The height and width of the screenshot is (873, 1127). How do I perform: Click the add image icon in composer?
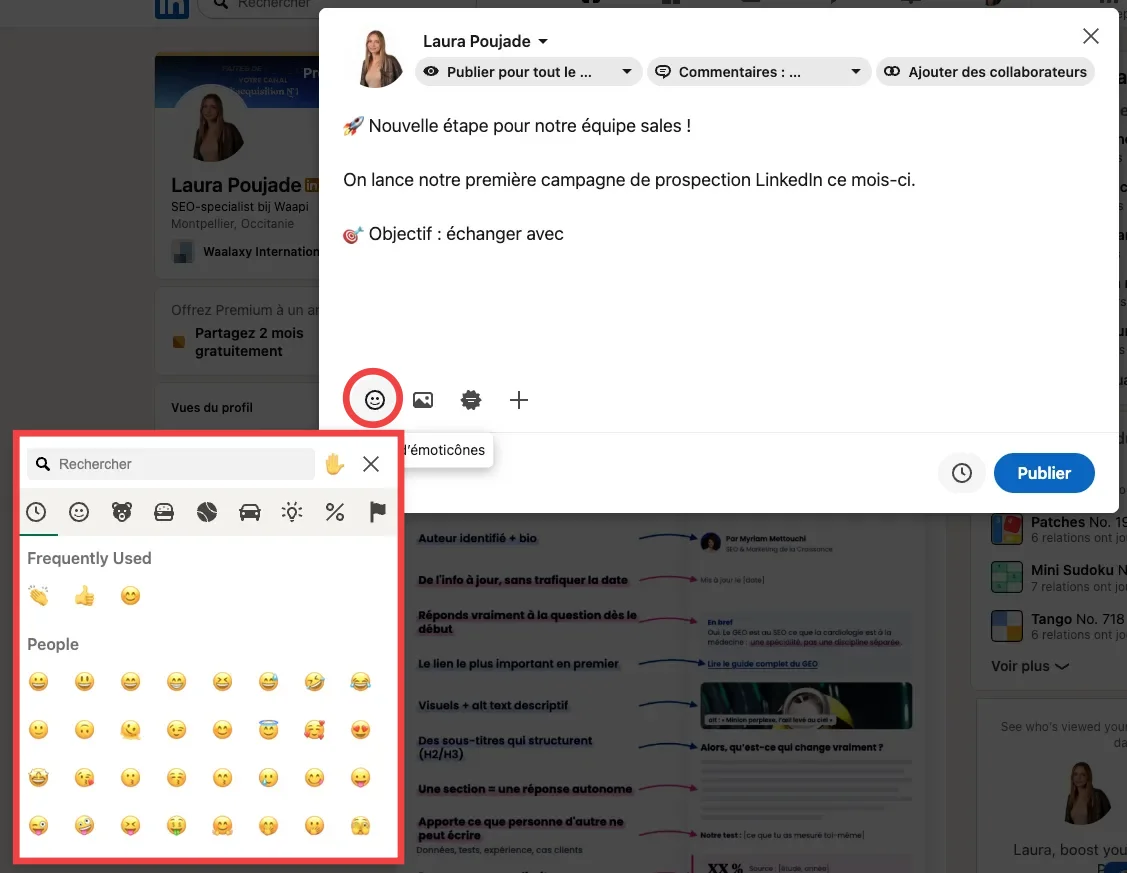click(x=423, y=399)
